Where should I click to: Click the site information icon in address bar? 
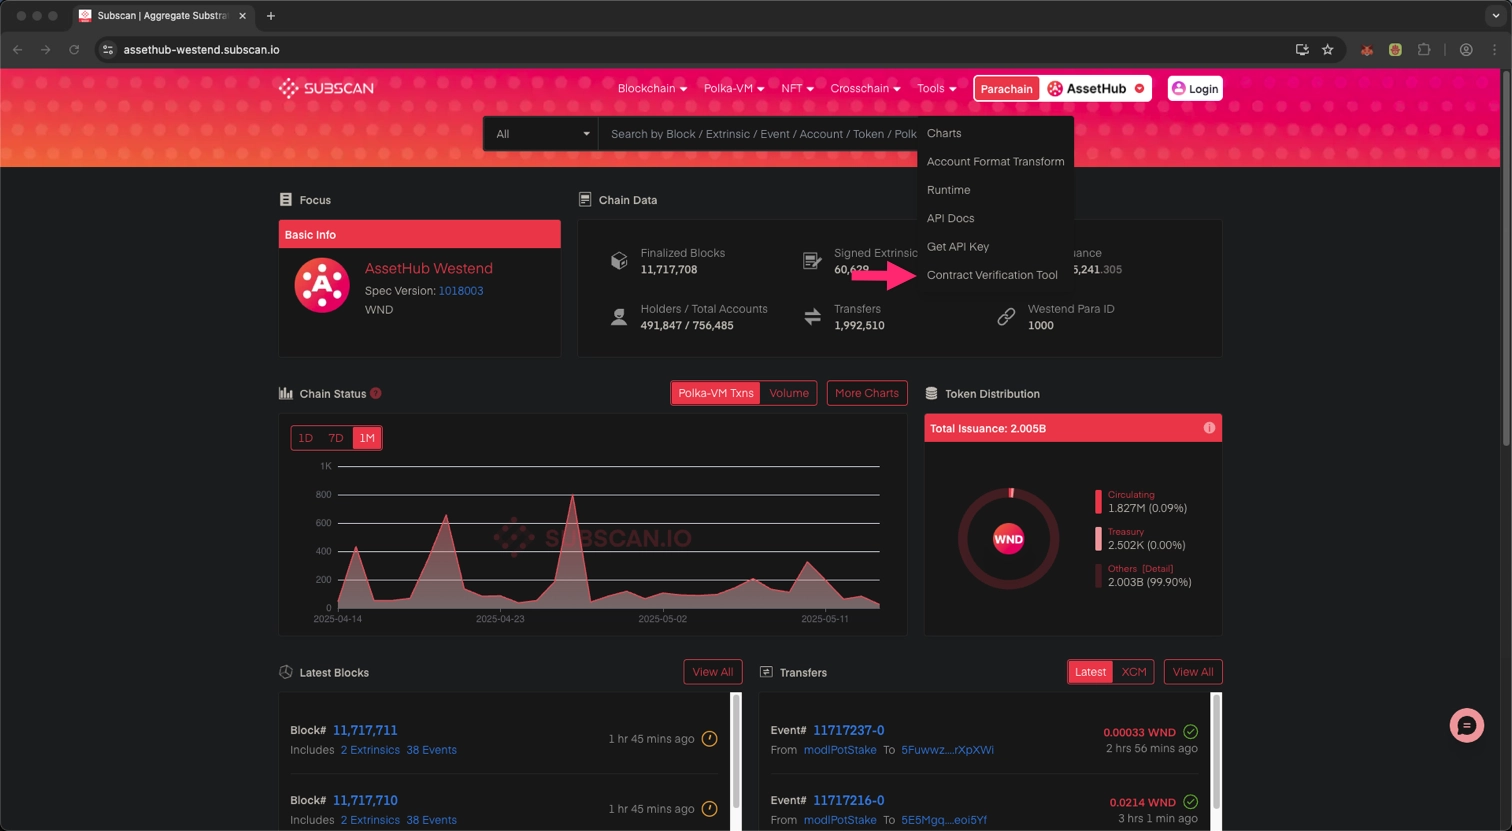point(108,49)
